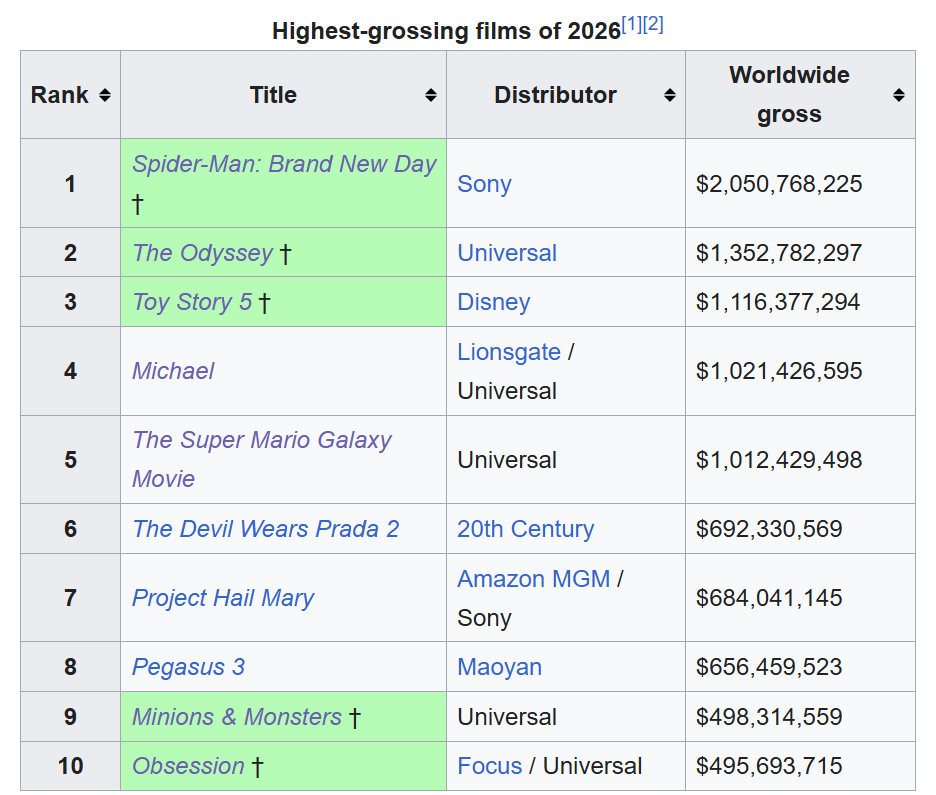Click the Title column header text
Screen dimensions: 936x795
point(273,95)
